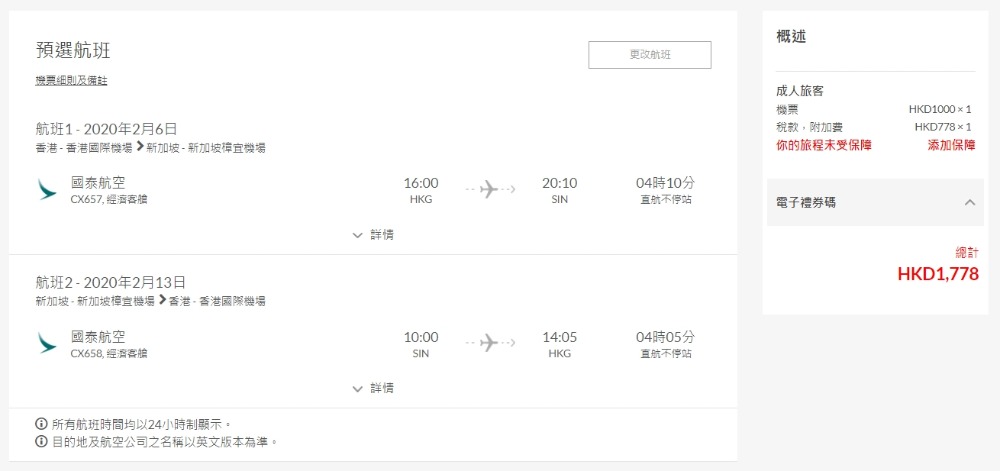
Task: Click 航班1 - 2020年2月6日 heading
Action: (x=106, y=128)
